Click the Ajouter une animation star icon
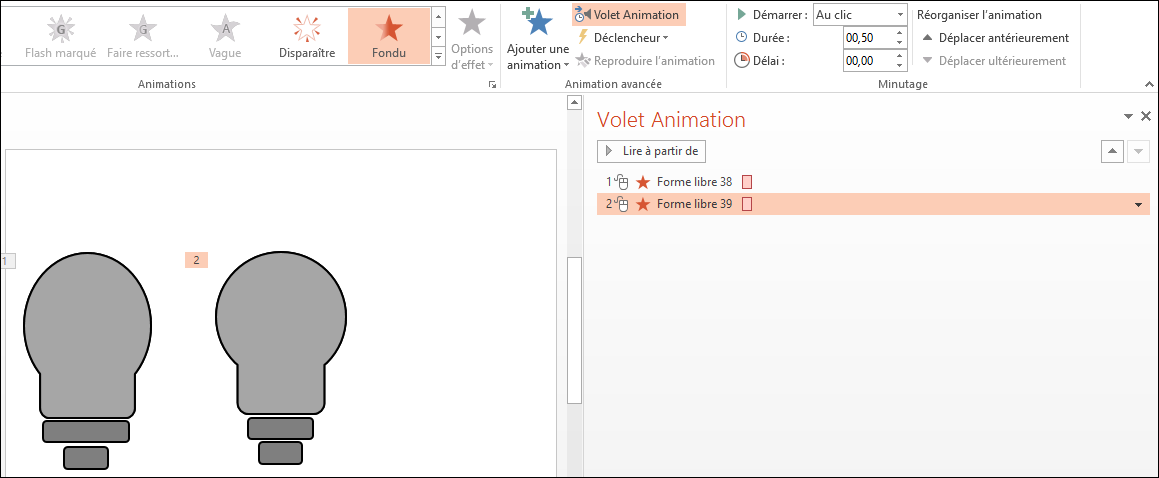The width and height of the screenshot is (1159, 478). coord(538,22)
